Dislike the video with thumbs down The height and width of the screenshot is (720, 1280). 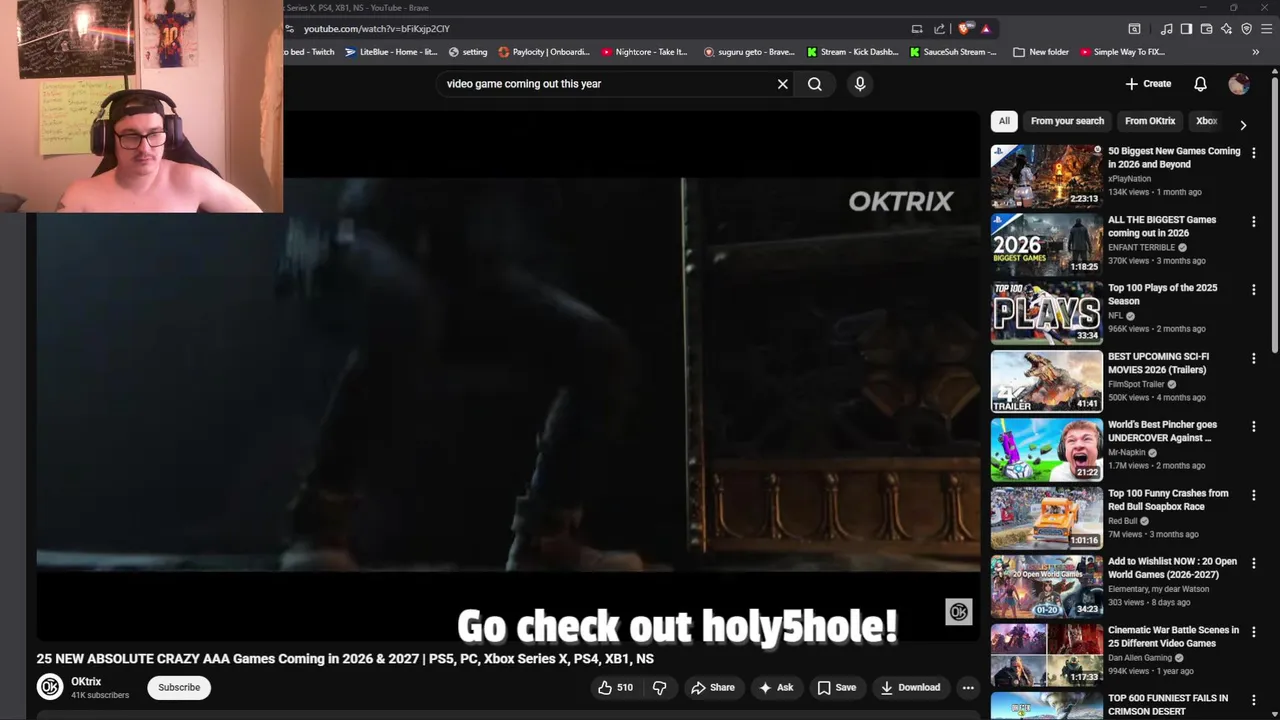coord(659,687)
